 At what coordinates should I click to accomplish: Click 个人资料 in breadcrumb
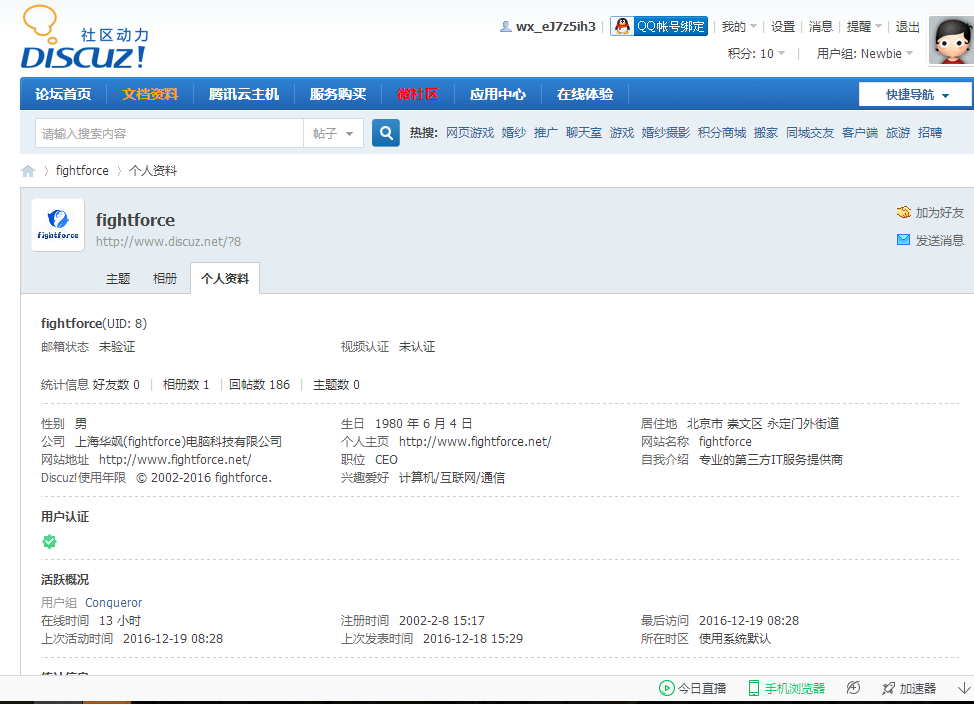pyautogui.click(x=153, y=170)
